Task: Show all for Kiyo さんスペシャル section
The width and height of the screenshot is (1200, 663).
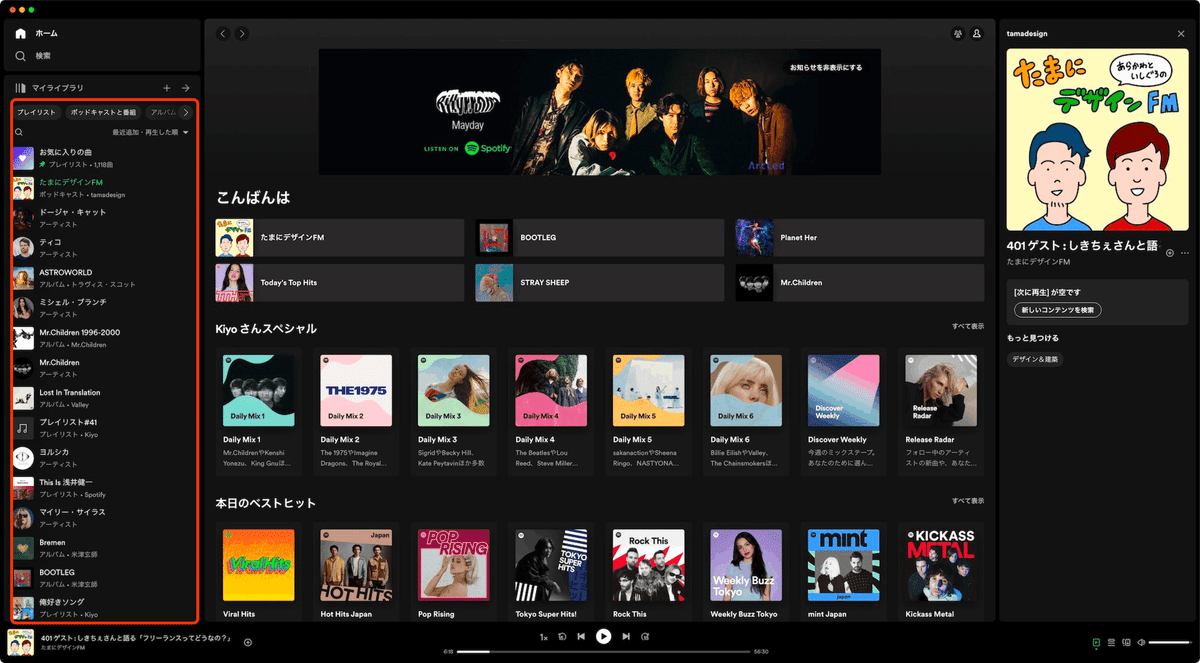Action: coord(968,326)
